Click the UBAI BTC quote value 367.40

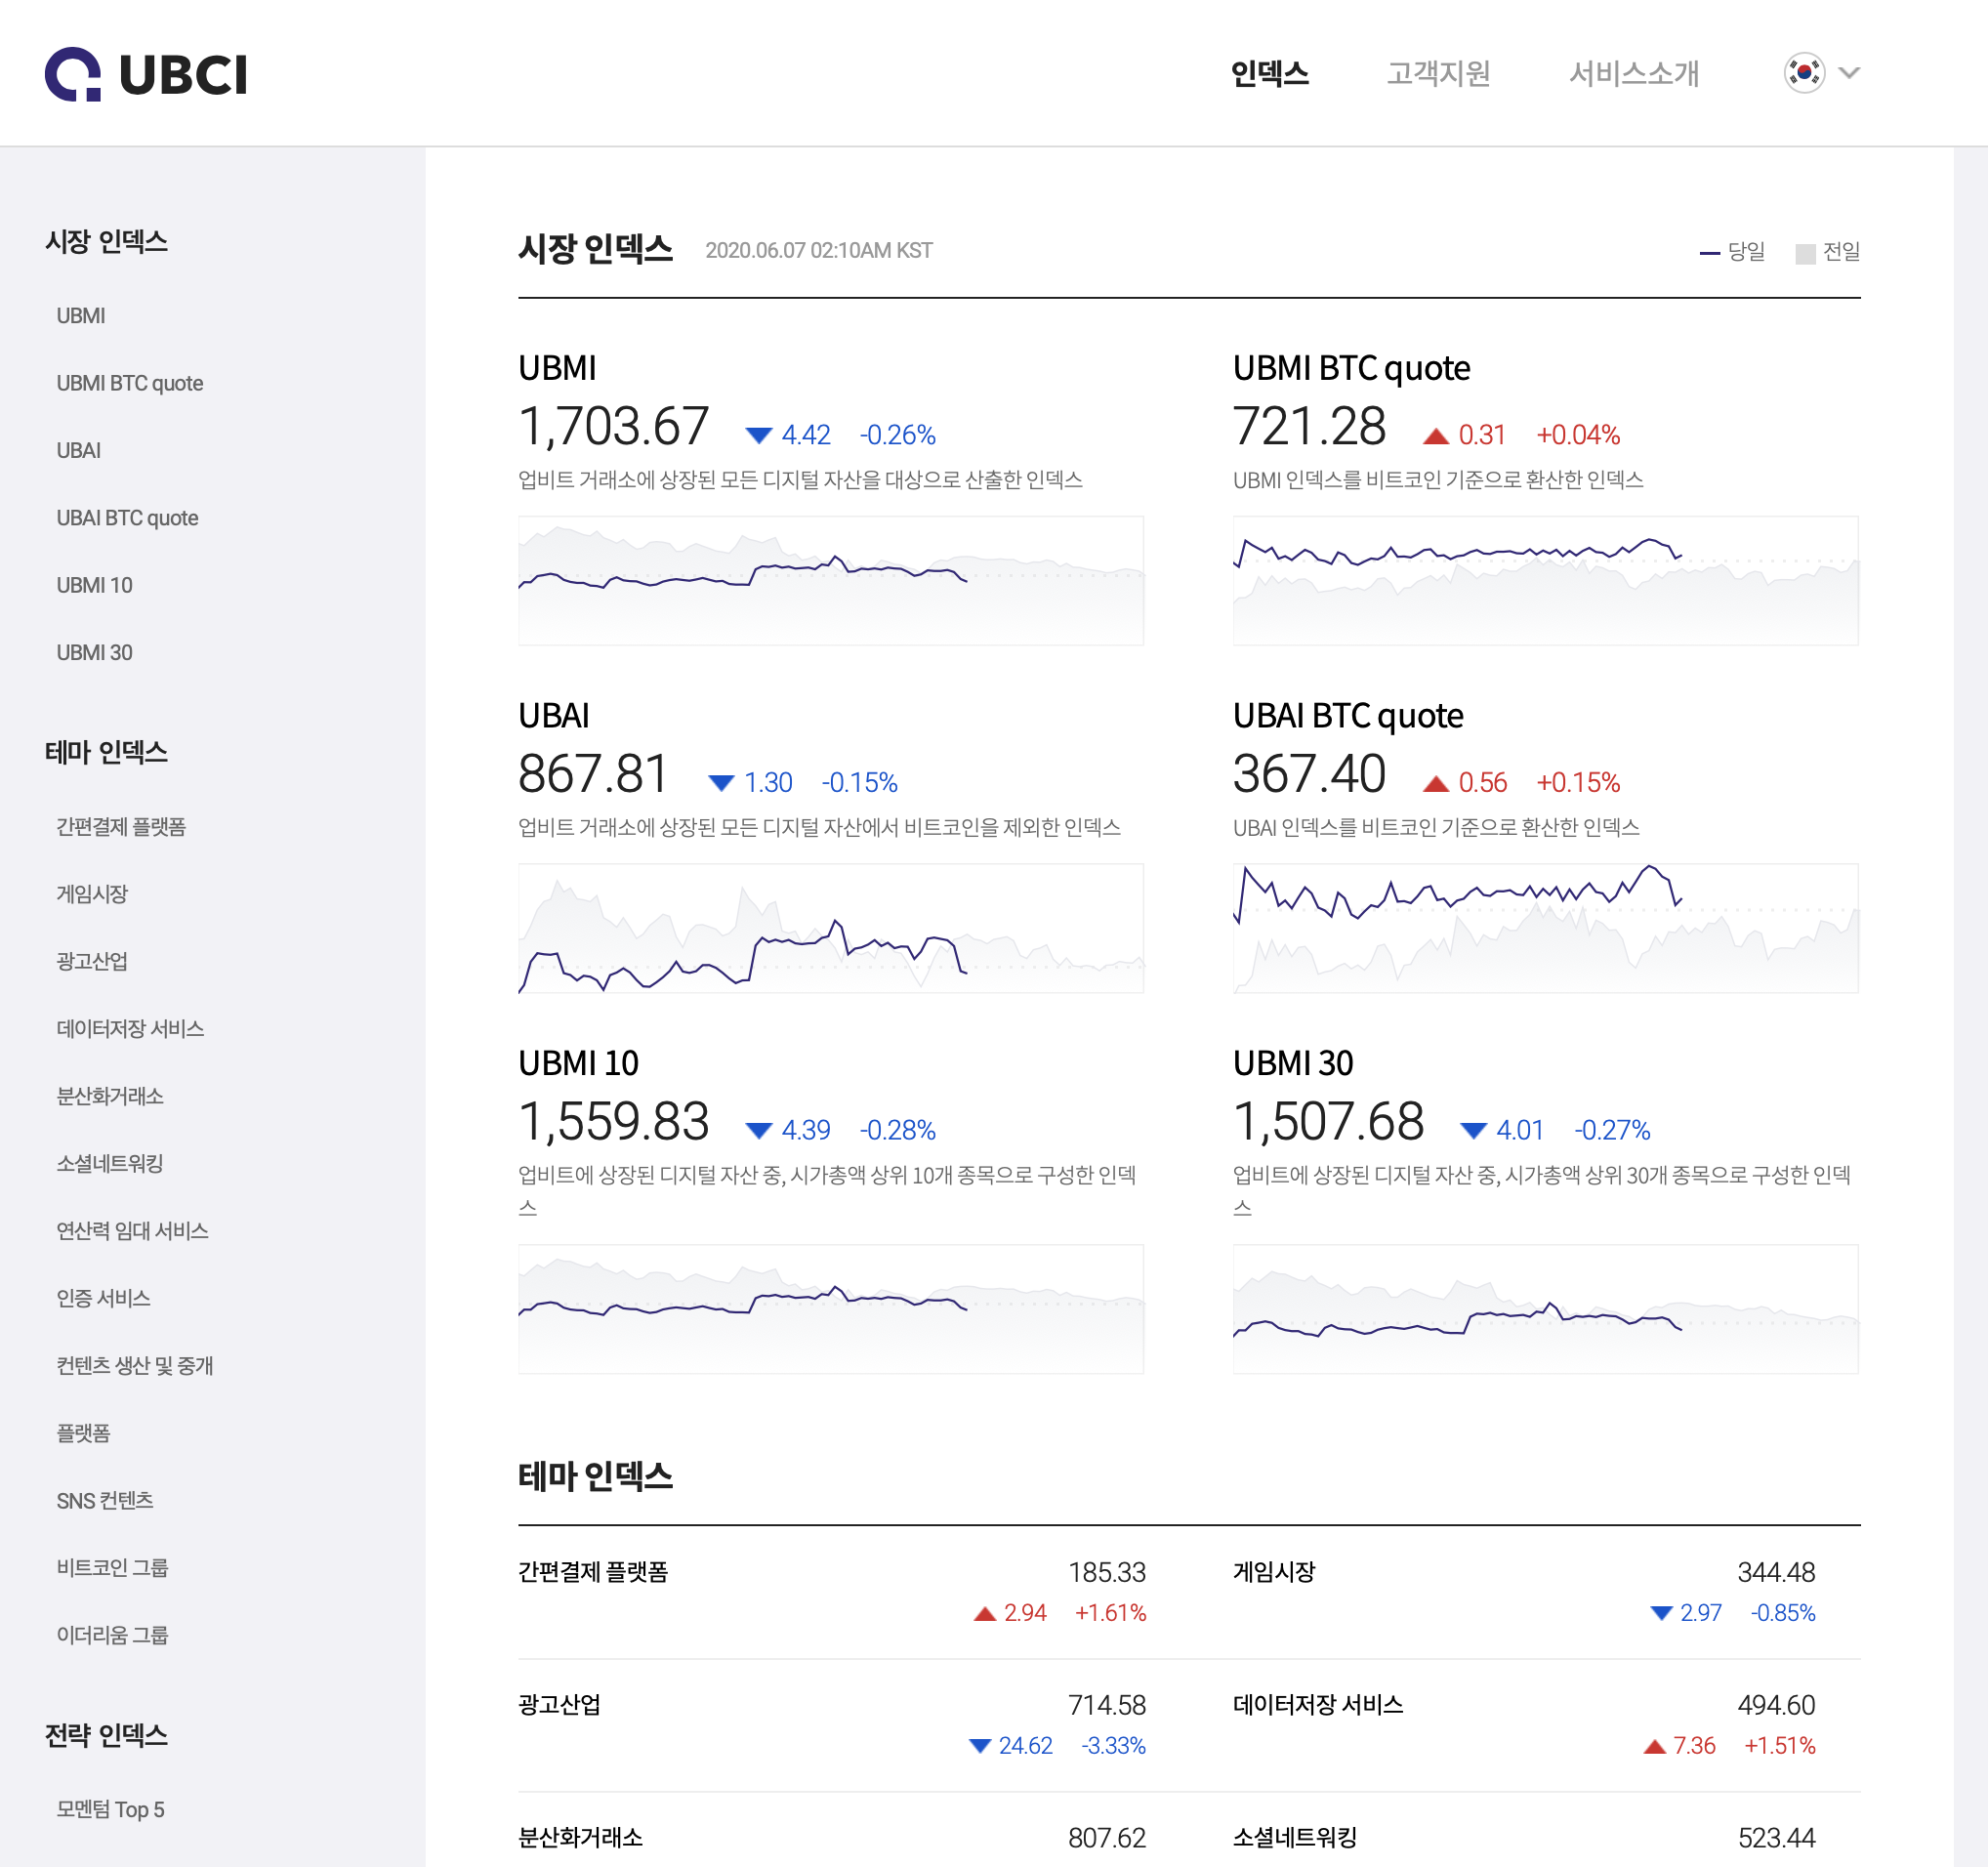tap(1309, 774)
